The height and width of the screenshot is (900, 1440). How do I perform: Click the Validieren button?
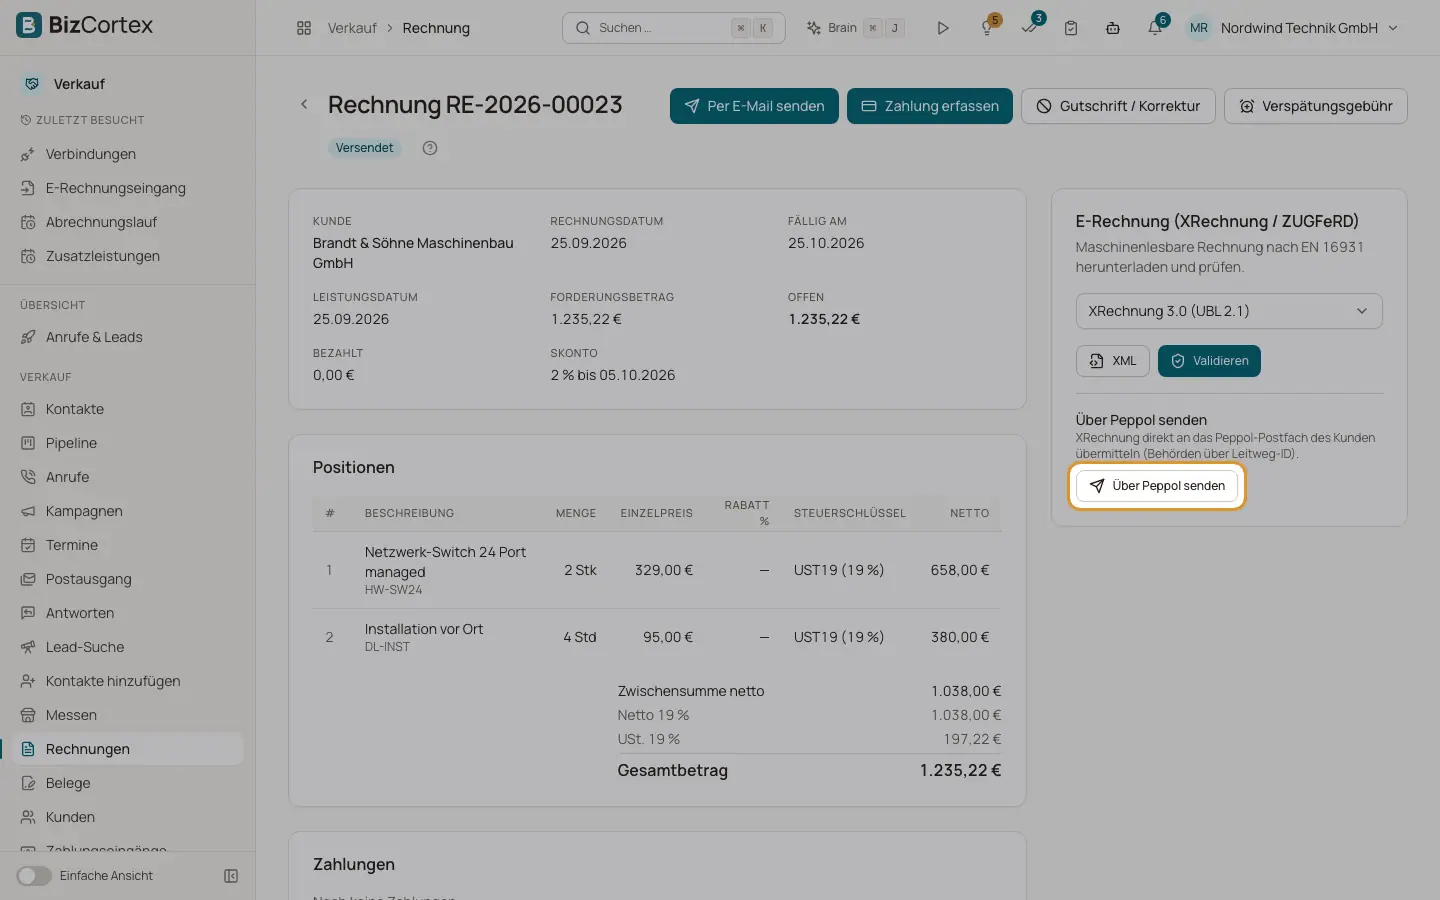click(1209, 361)
